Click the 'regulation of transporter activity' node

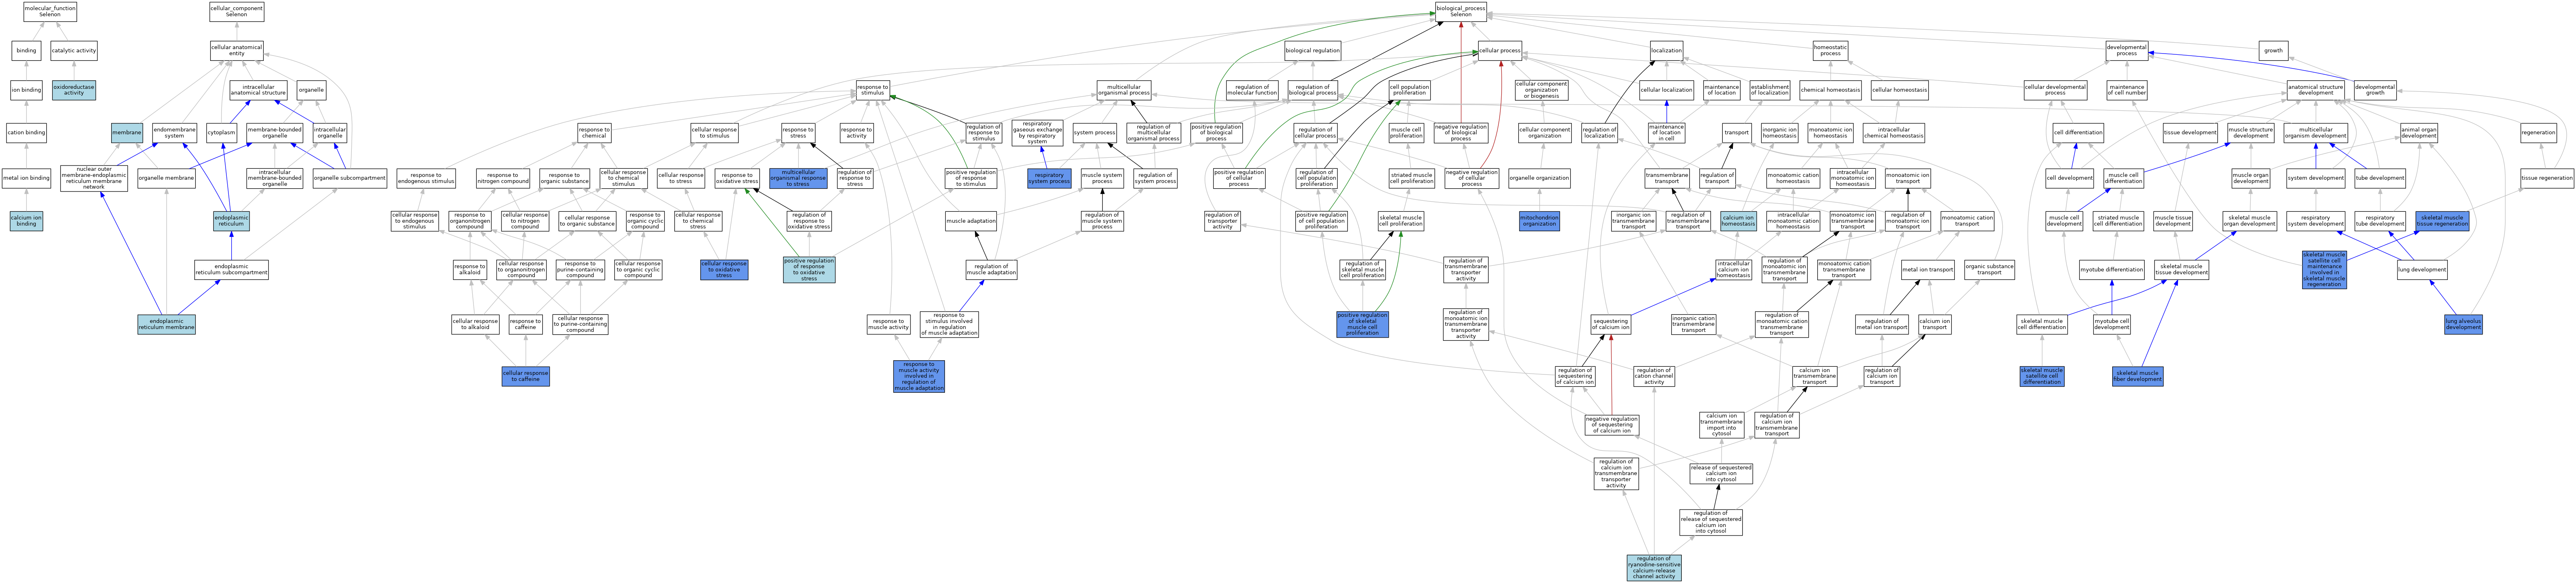[1222, 221]
